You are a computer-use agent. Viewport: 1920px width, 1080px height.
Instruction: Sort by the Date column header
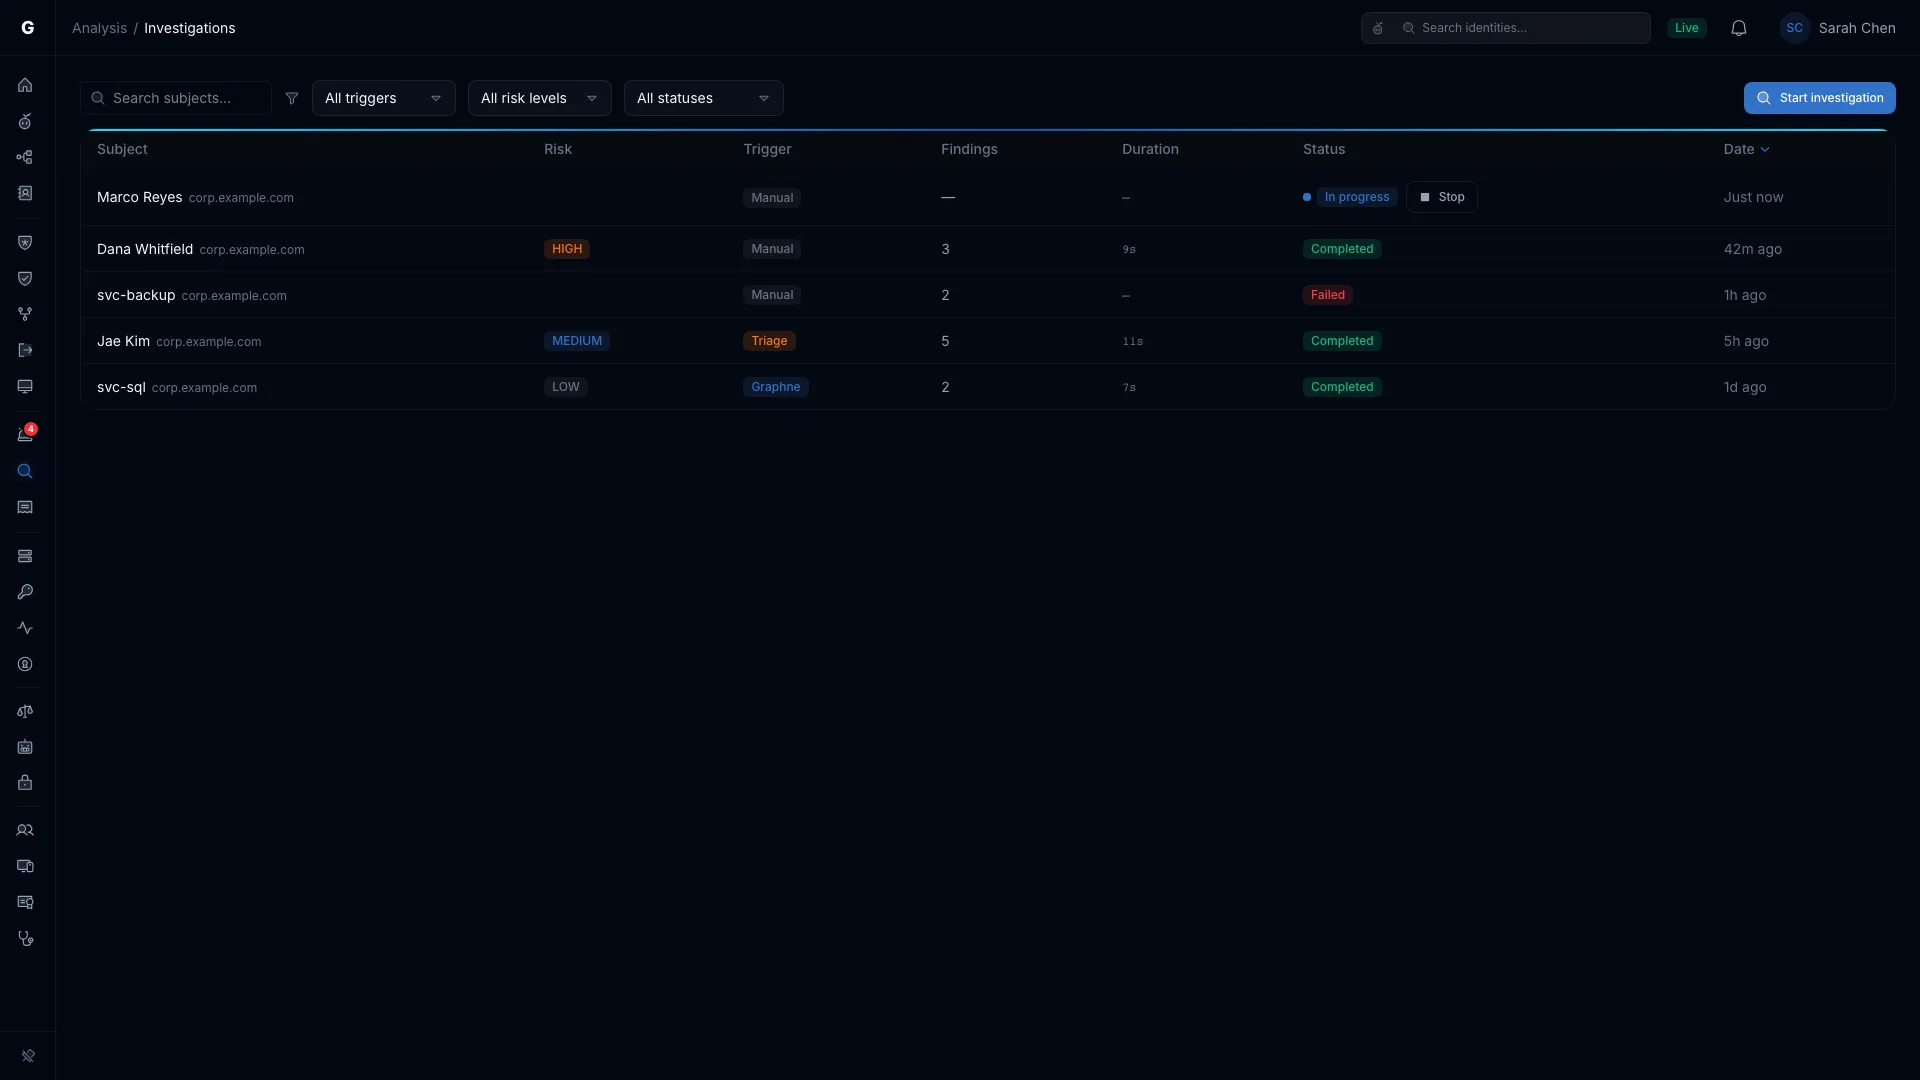[1746, 149]
